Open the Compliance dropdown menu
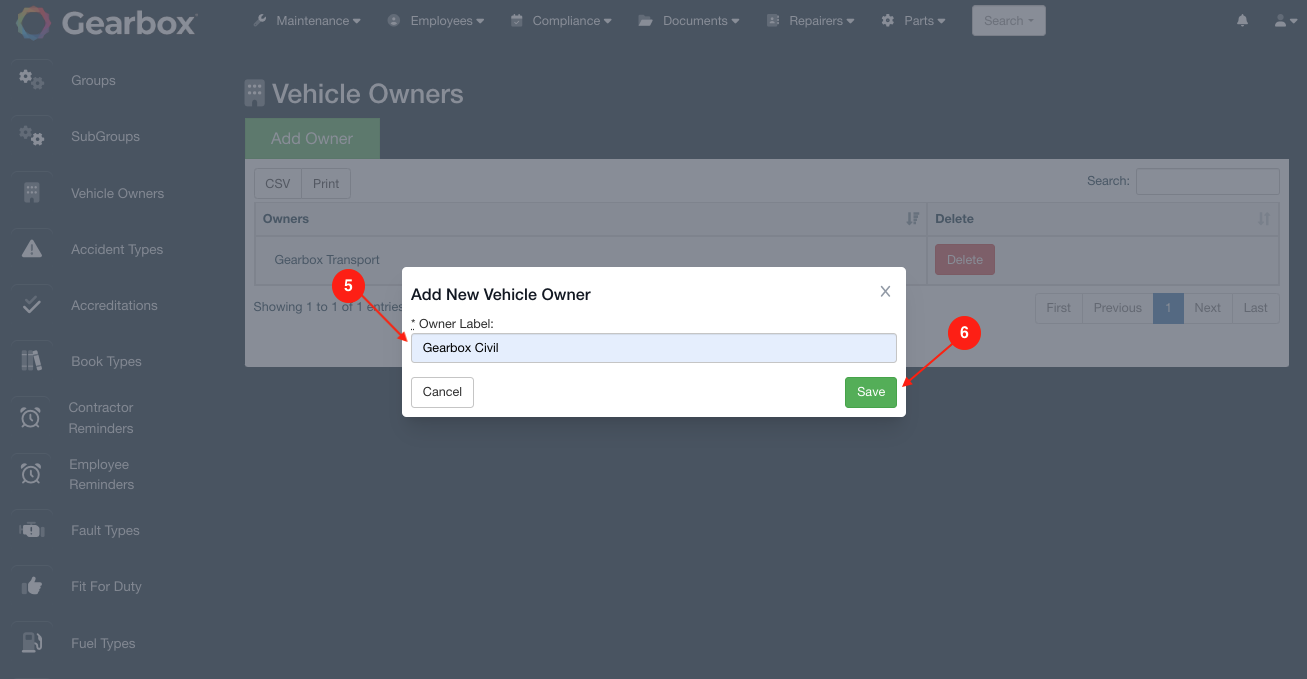The image size is (1307, 679). click(561, 20)
